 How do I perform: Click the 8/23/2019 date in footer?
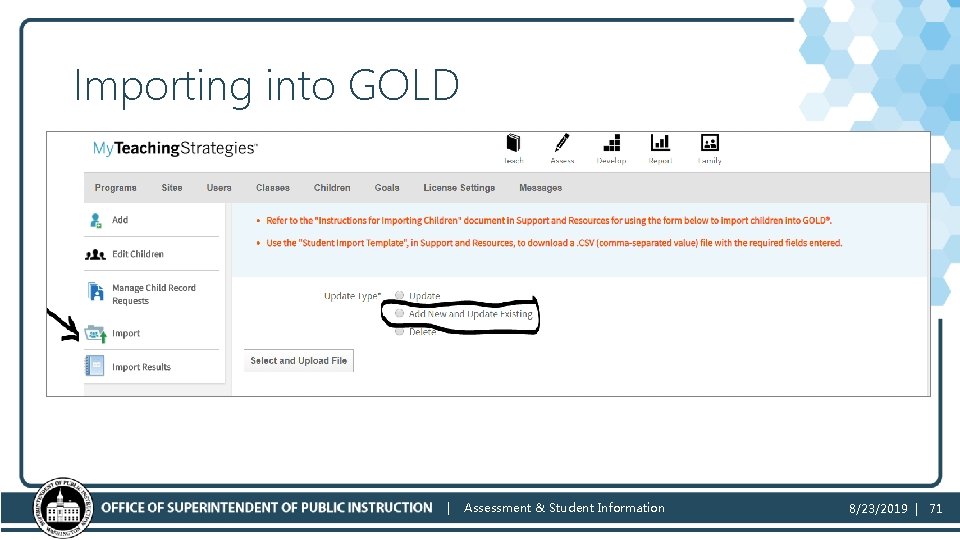click(878, 508)
